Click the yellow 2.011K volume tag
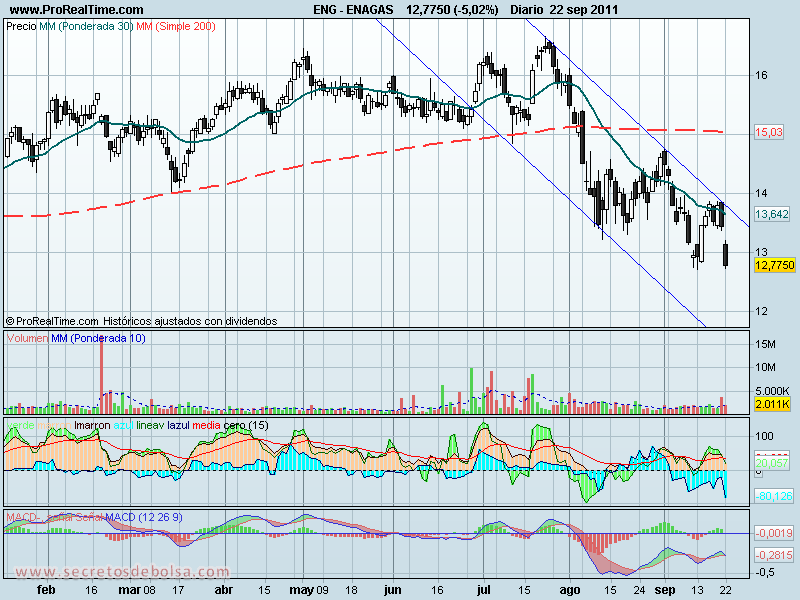The image size is (800, 600). click(x=772, y=405)
